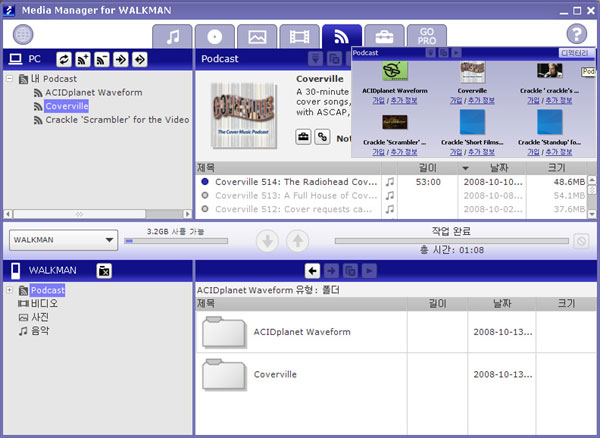The image size is (600, 438).
Task: Click the round globe menu button
Action: point(23,34)
